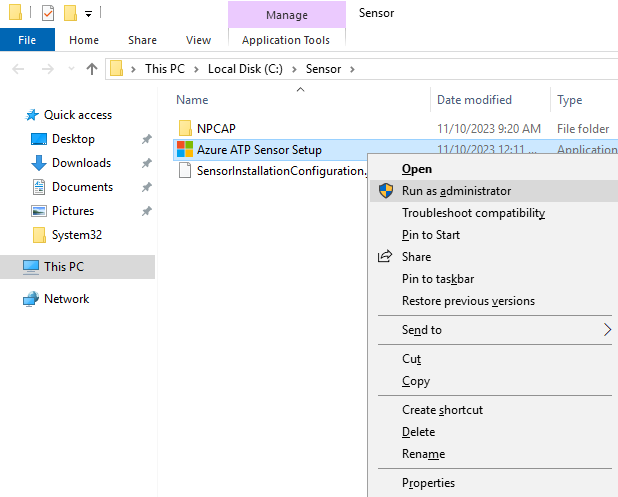Open Pictures in the navigation pane
The width and height of the screenshot is (618, 497).
coord(73,211)
